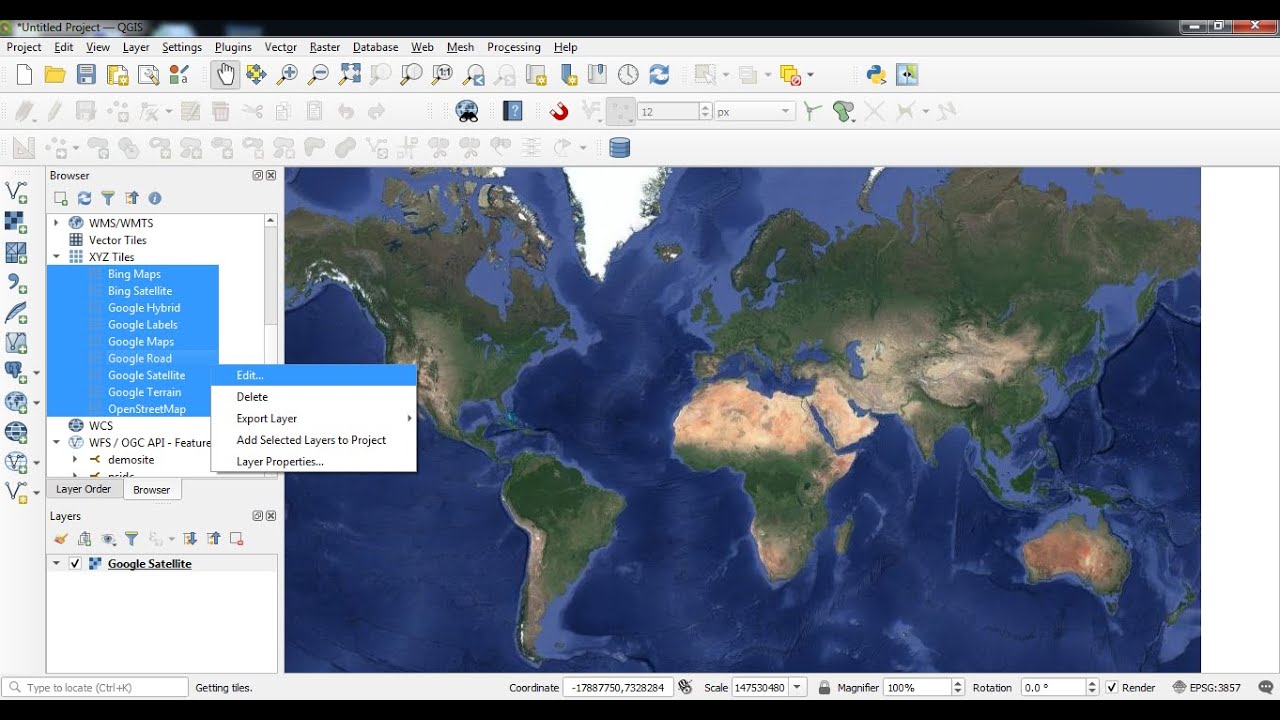Viewport: 1280px width, 720px height.
Task: Select Google Terrain in XYZ Tiles
Action: tap(145, 392)
